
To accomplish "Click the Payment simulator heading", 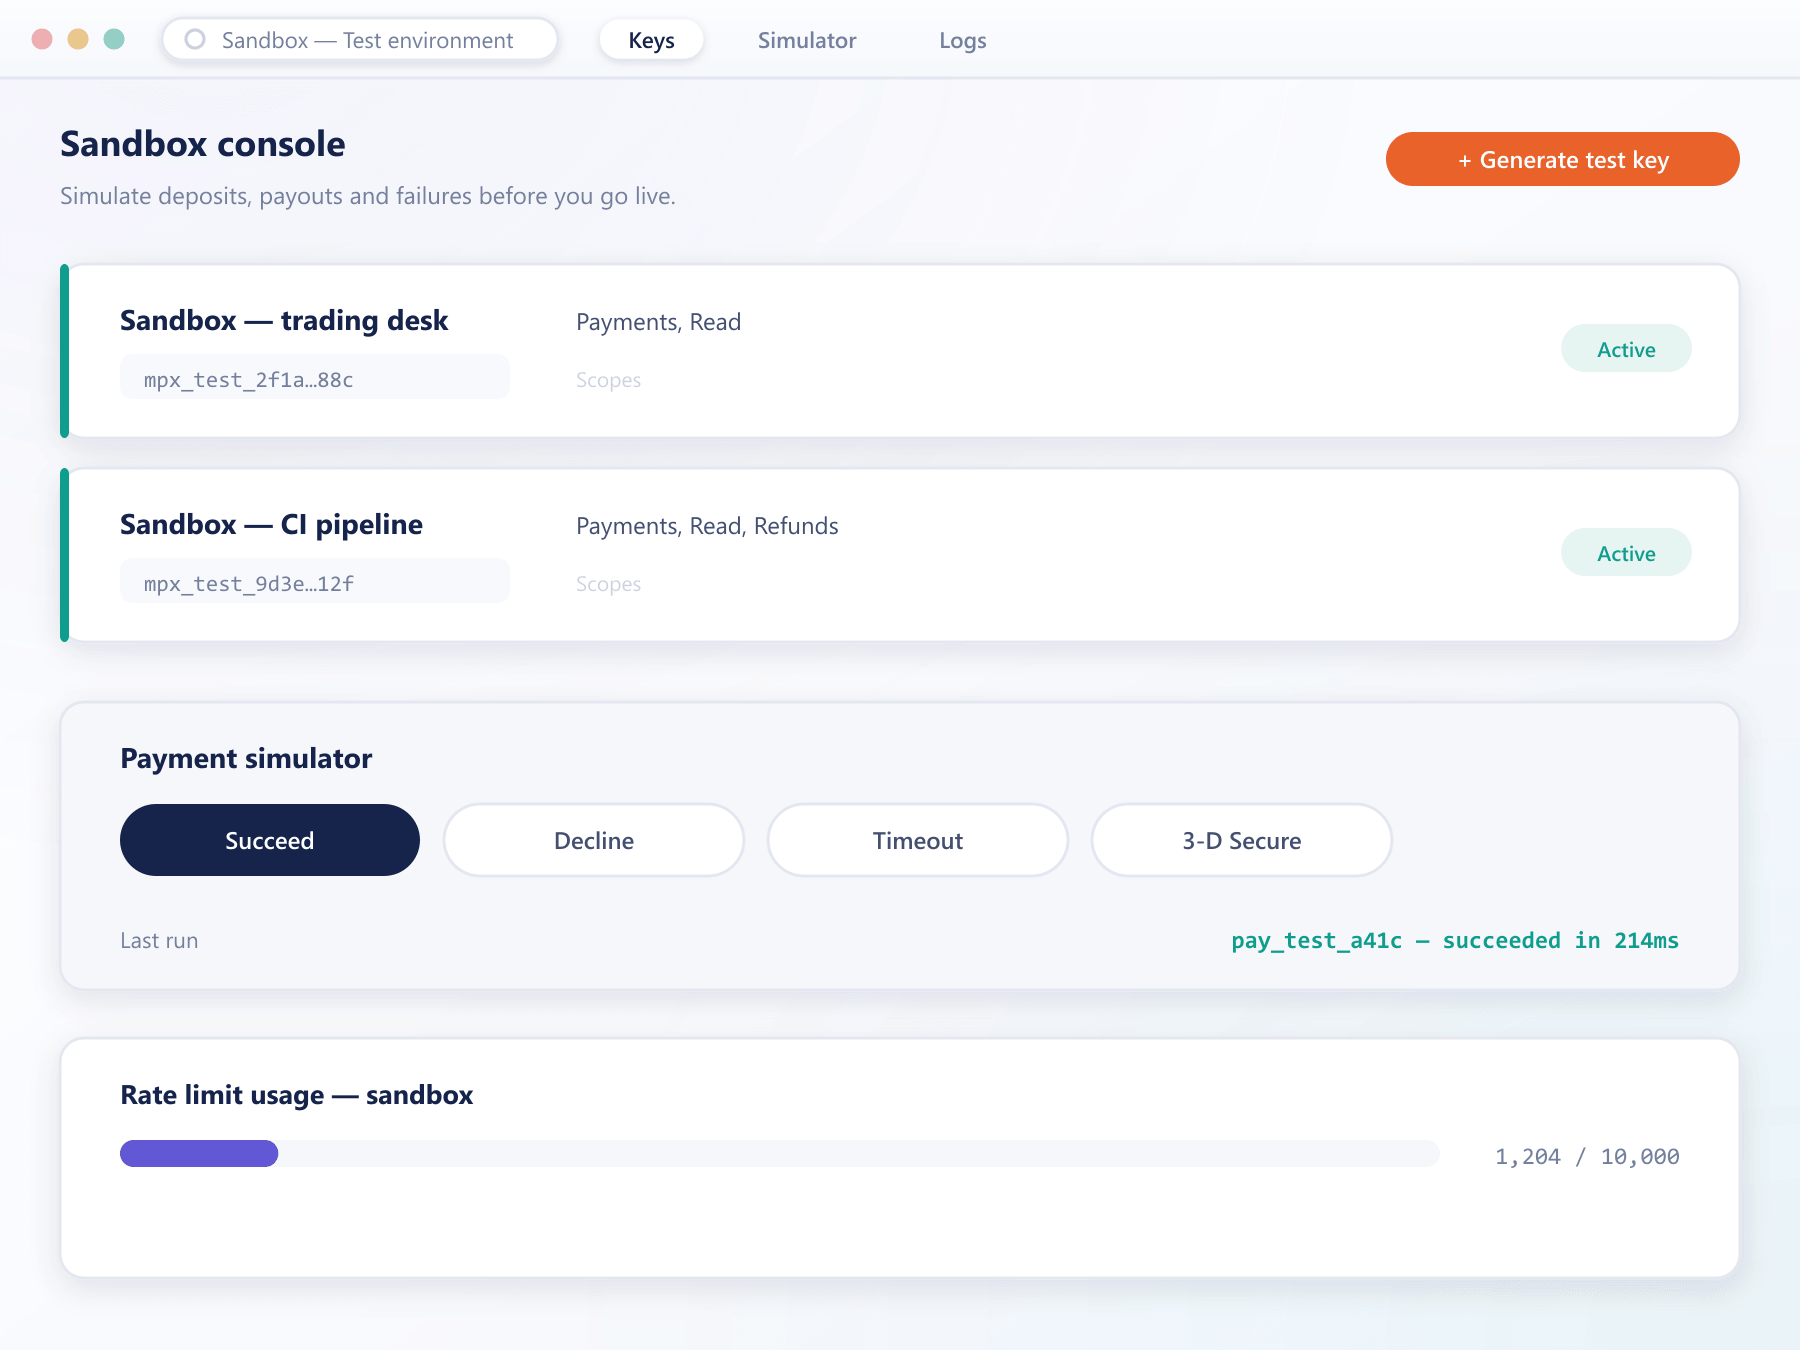I will (x=246, y=758).
